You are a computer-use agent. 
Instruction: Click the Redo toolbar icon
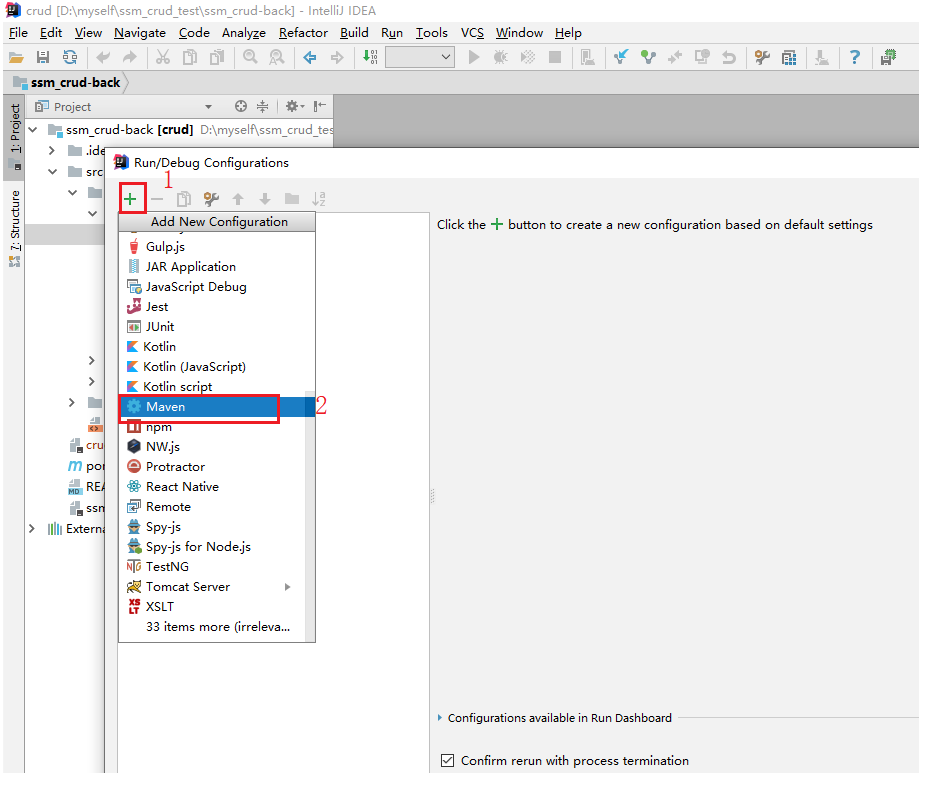point(129,57)
